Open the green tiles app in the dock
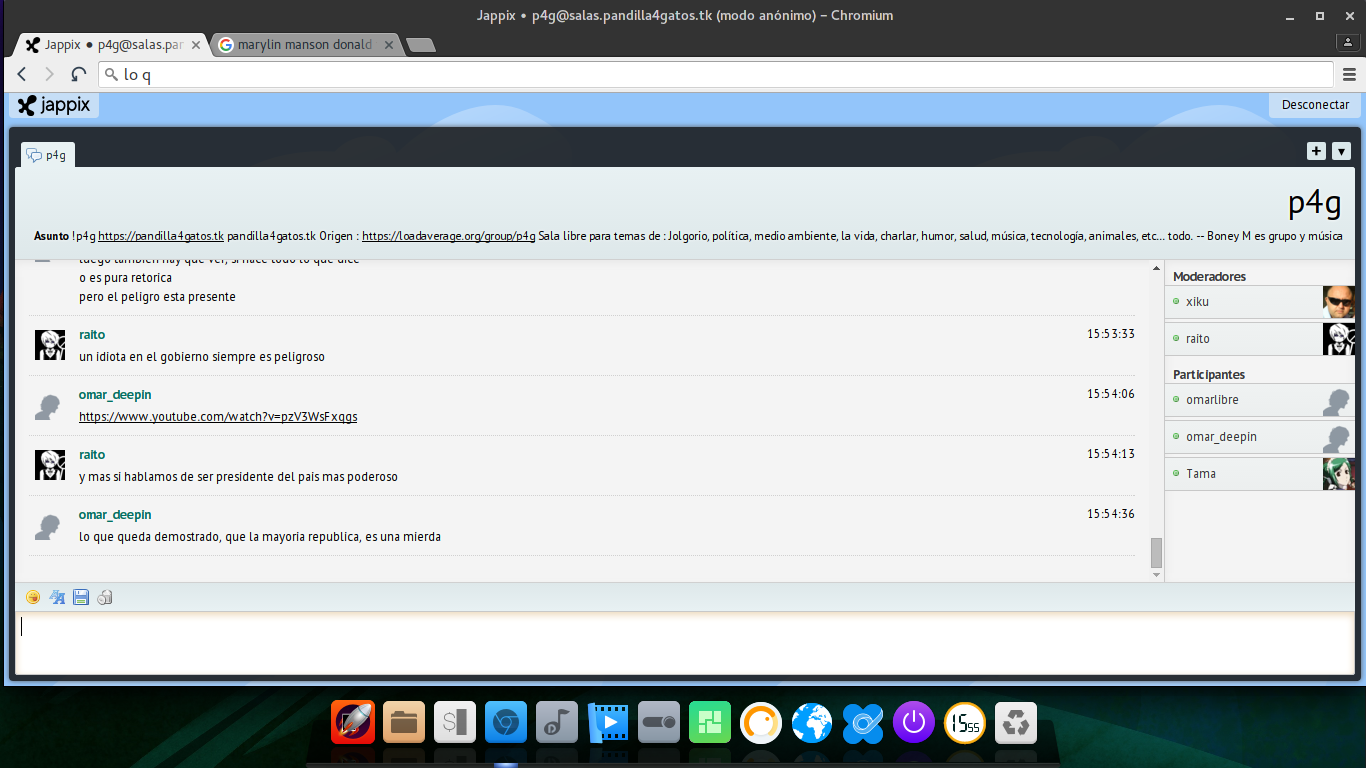Screen dimensions: 1366x768 click(710, 722)
